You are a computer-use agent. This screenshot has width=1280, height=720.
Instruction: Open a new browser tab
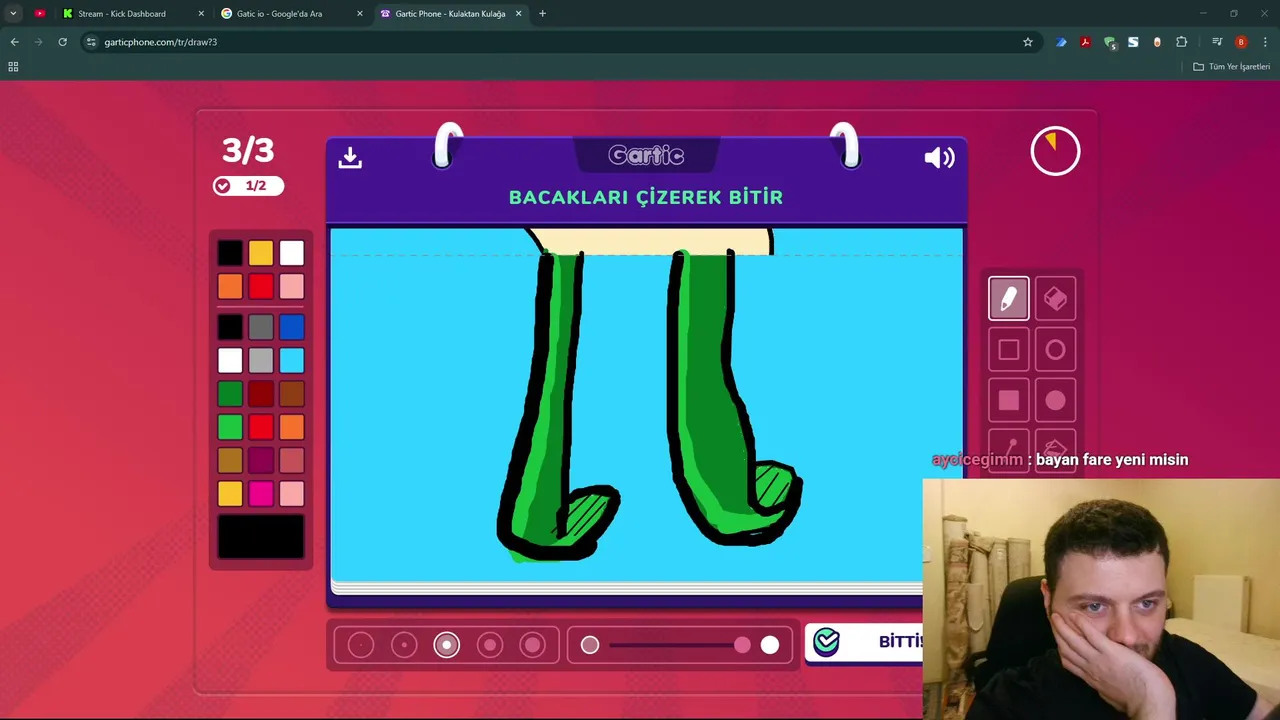click(542, 14)
